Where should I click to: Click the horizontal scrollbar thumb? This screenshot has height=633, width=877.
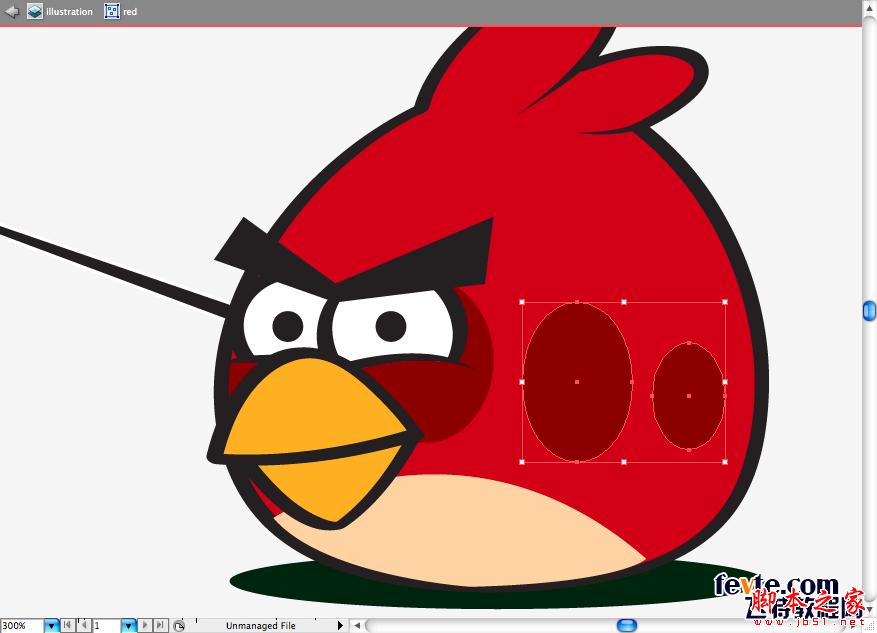coord(627,625)
